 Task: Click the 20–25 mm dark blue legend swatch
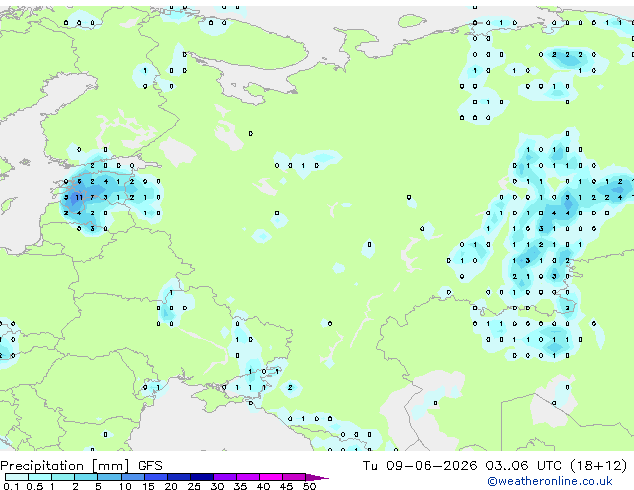[179, 477]
